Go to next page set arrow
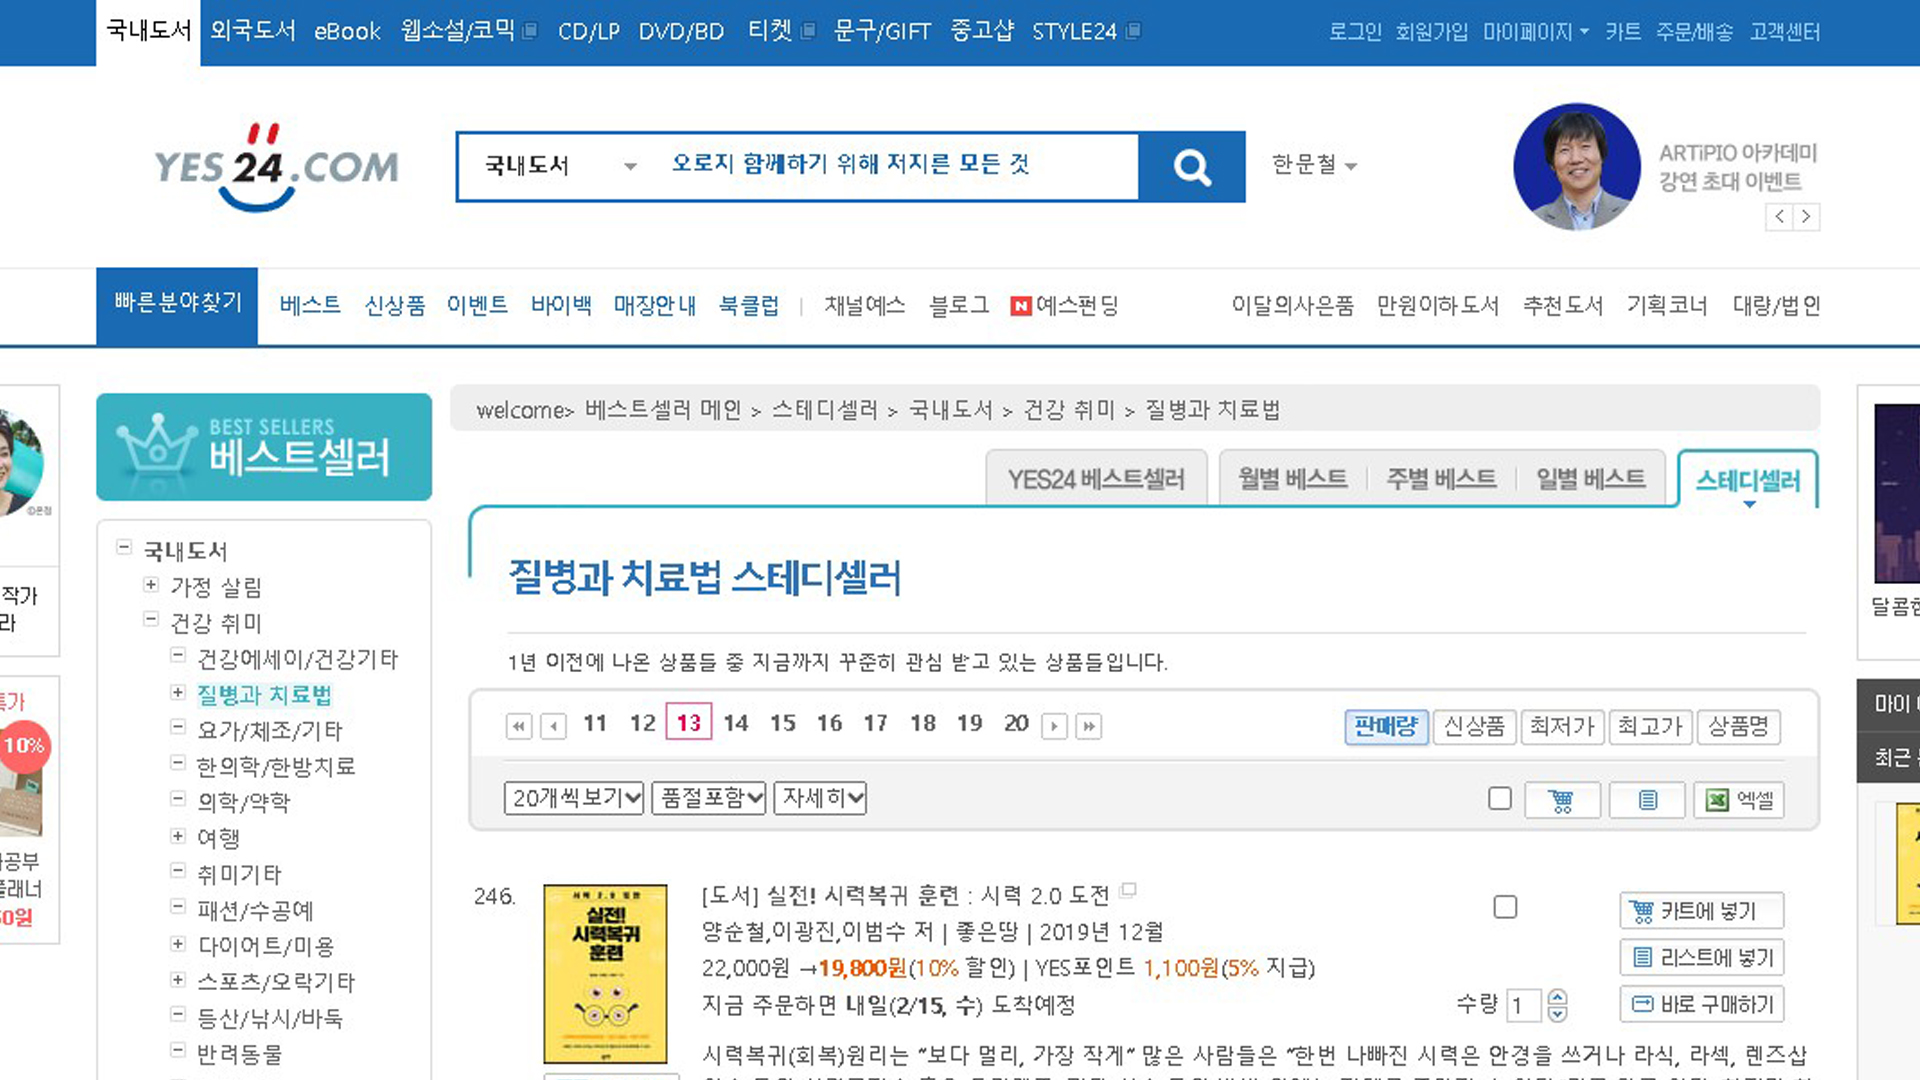Image resolution: width=1920 pixels, height=1080 pixels. 1054,726
